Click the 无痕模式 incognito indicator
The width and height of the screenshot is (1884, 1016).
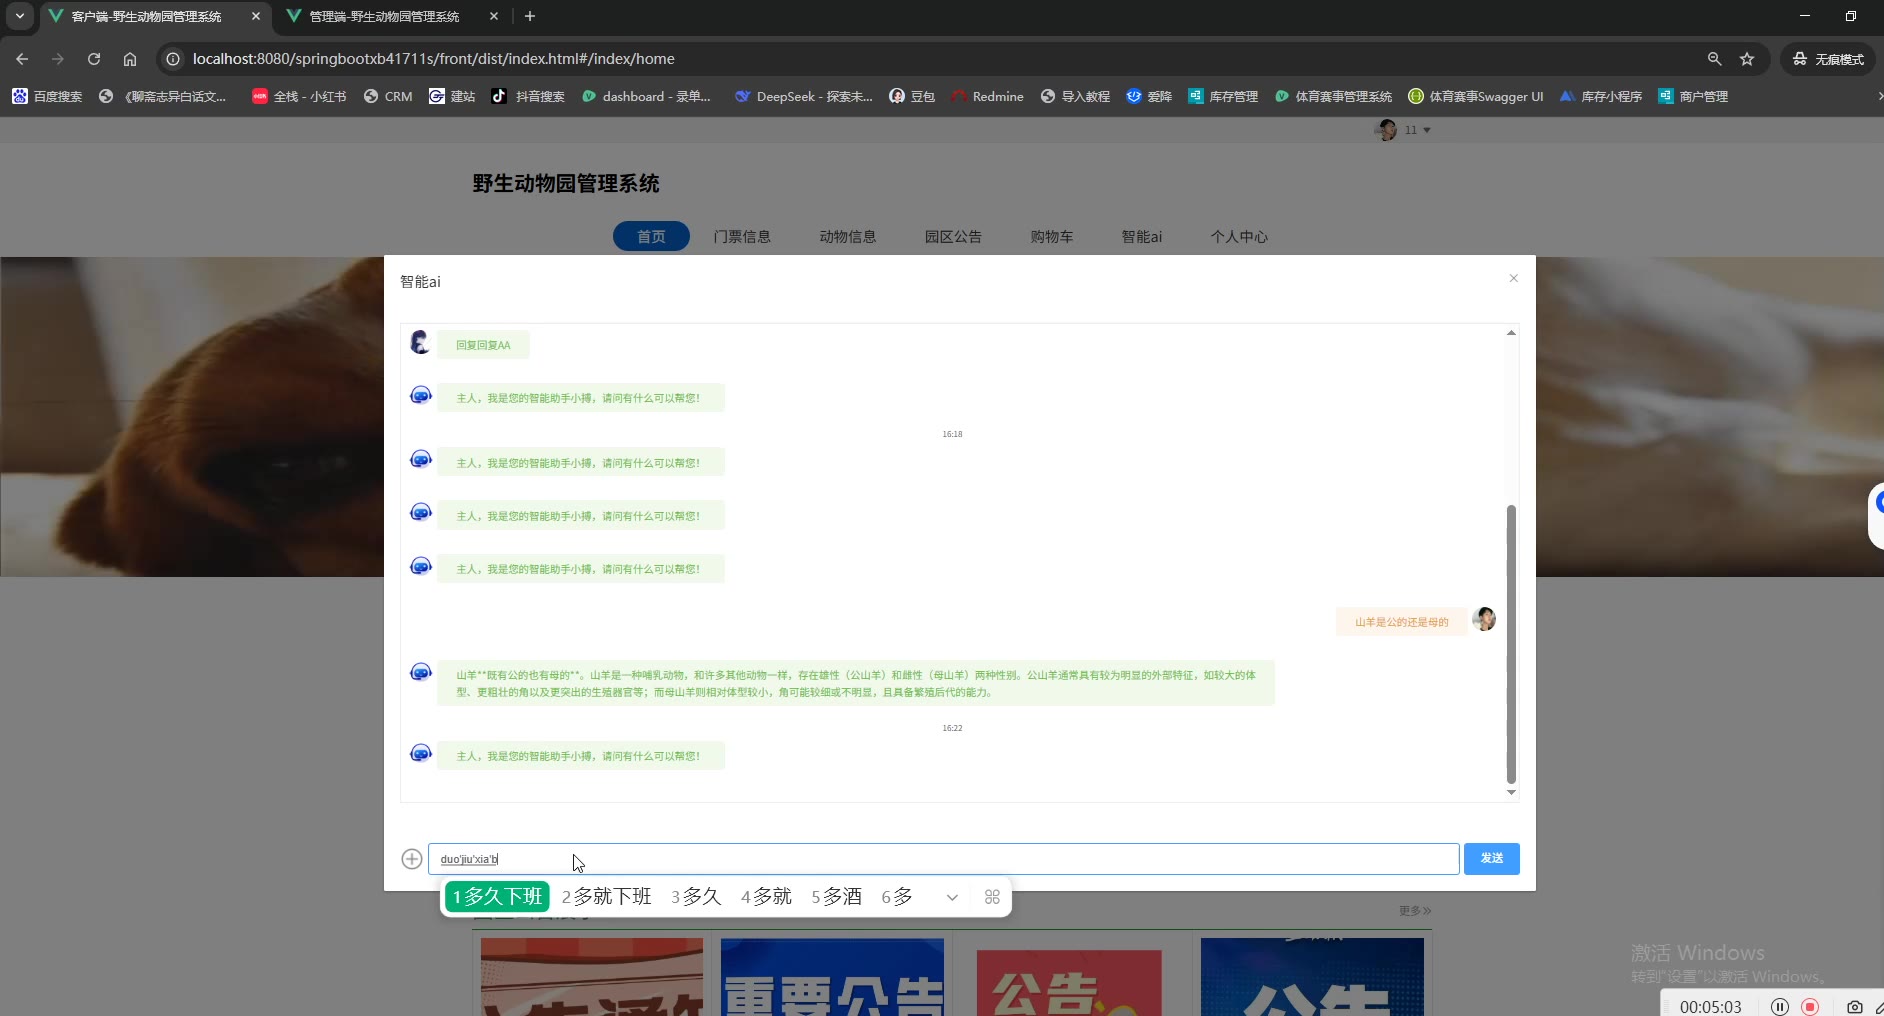click(1829, 59)
